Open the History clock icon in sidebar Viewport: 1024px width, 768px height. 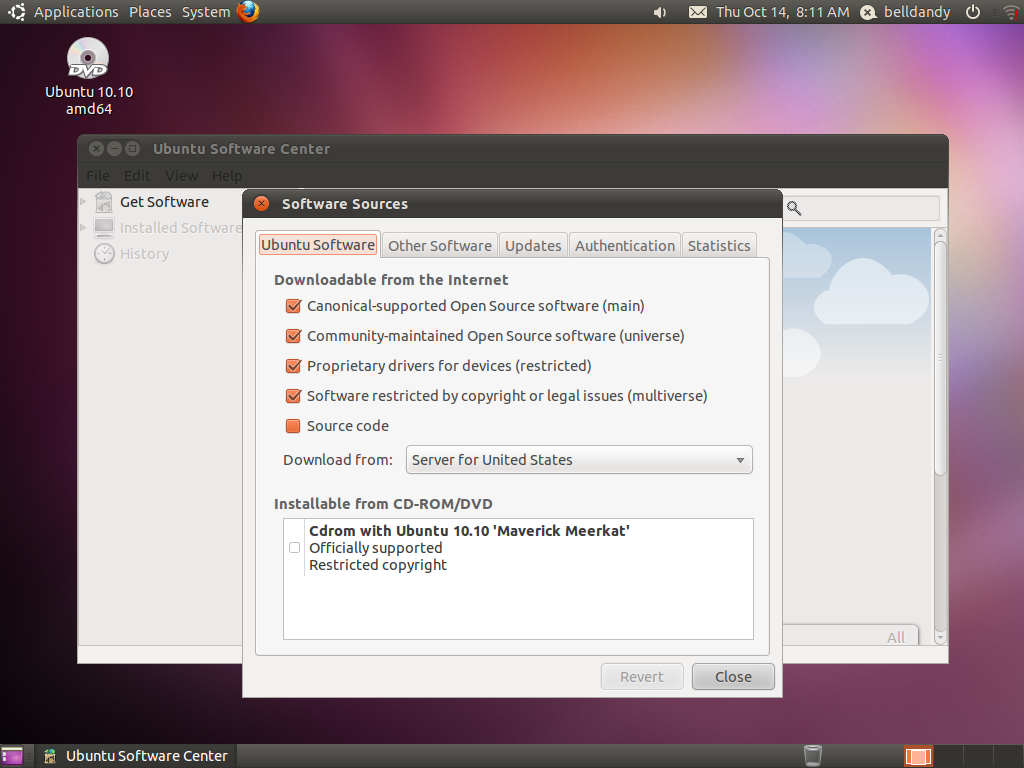[103, 253]
